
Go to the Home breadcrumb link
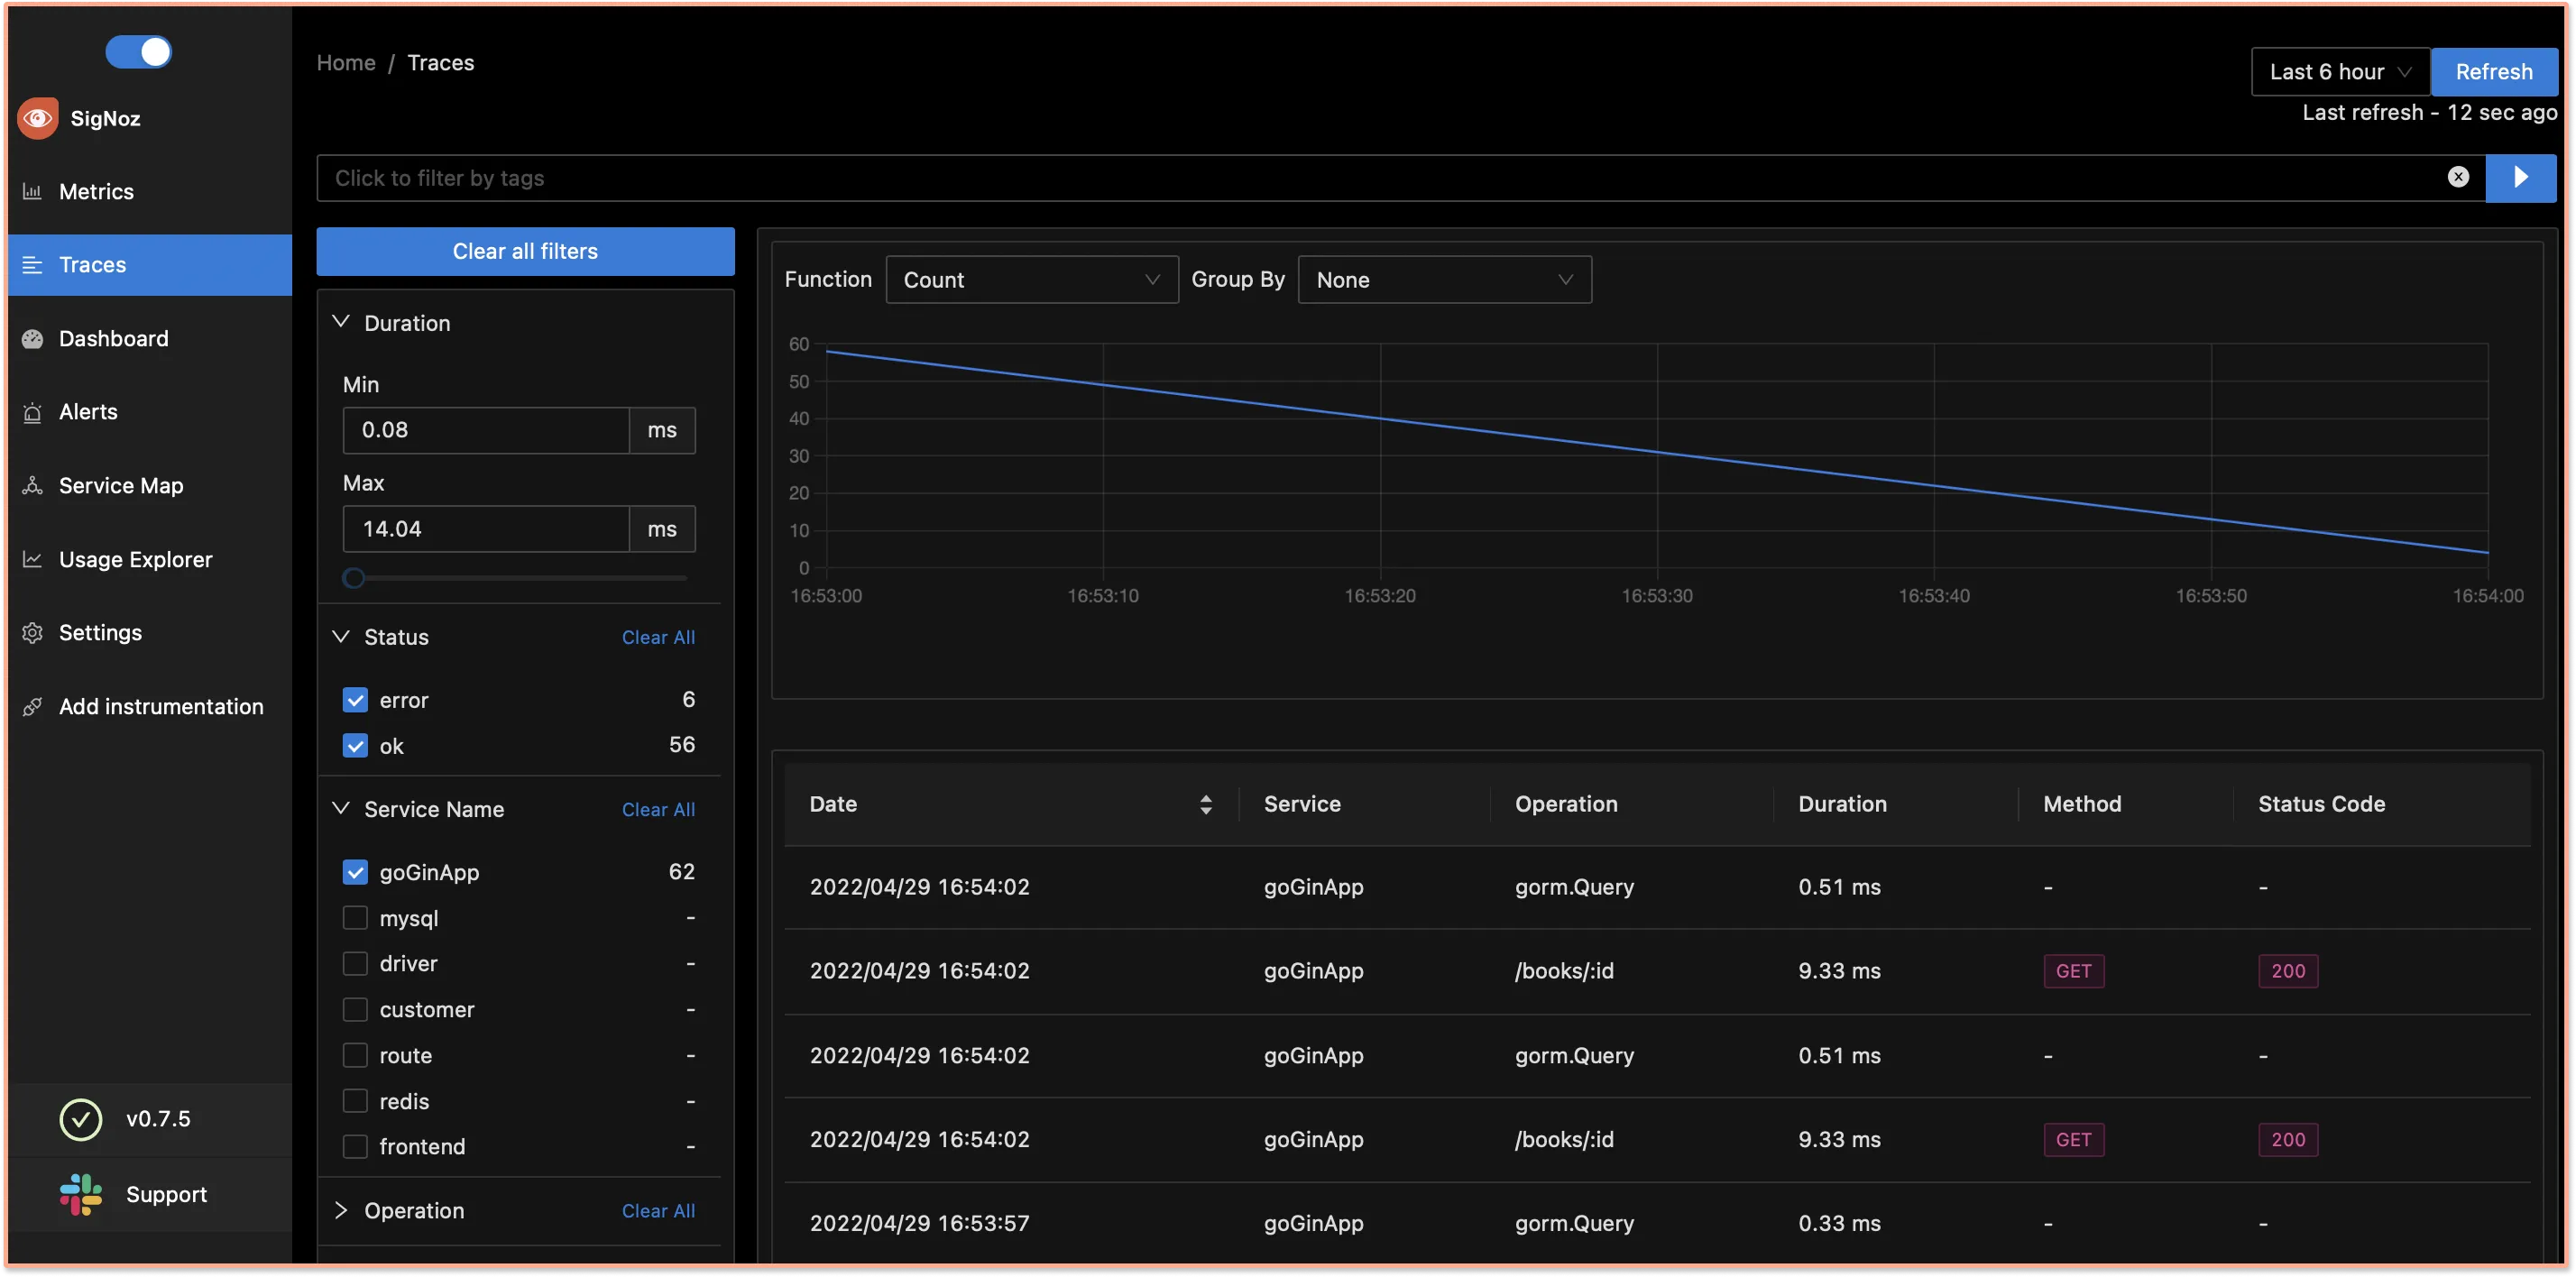tap(346, 62)
